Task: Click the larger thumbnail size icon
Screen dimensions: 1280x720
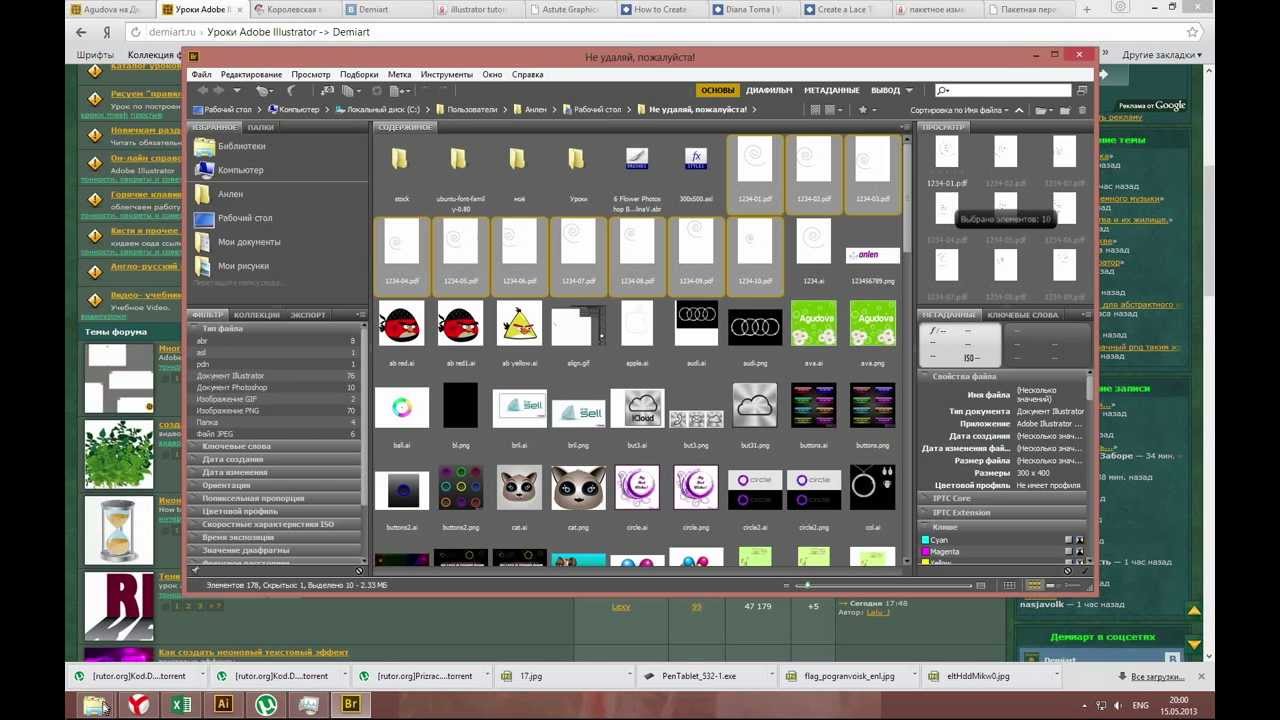Action: [980, 585]
